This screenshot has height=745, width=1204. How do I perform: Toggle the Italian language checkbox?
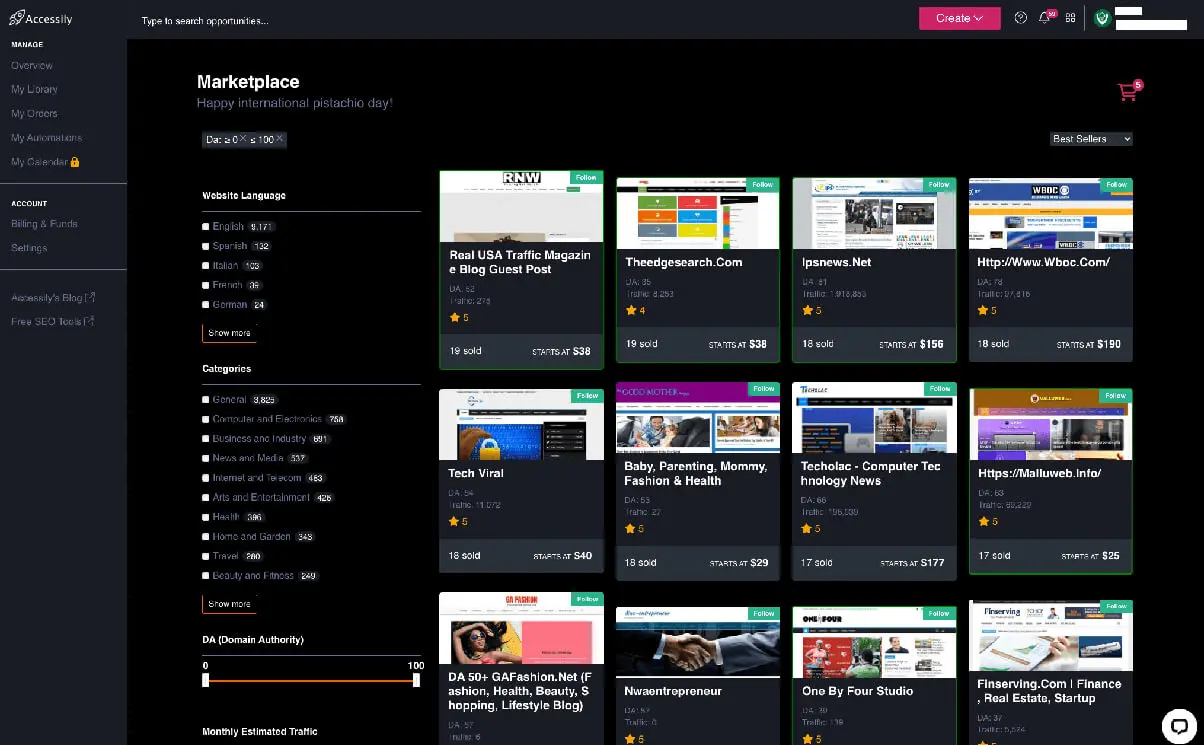pyautogui.click(x=206, y=266)
